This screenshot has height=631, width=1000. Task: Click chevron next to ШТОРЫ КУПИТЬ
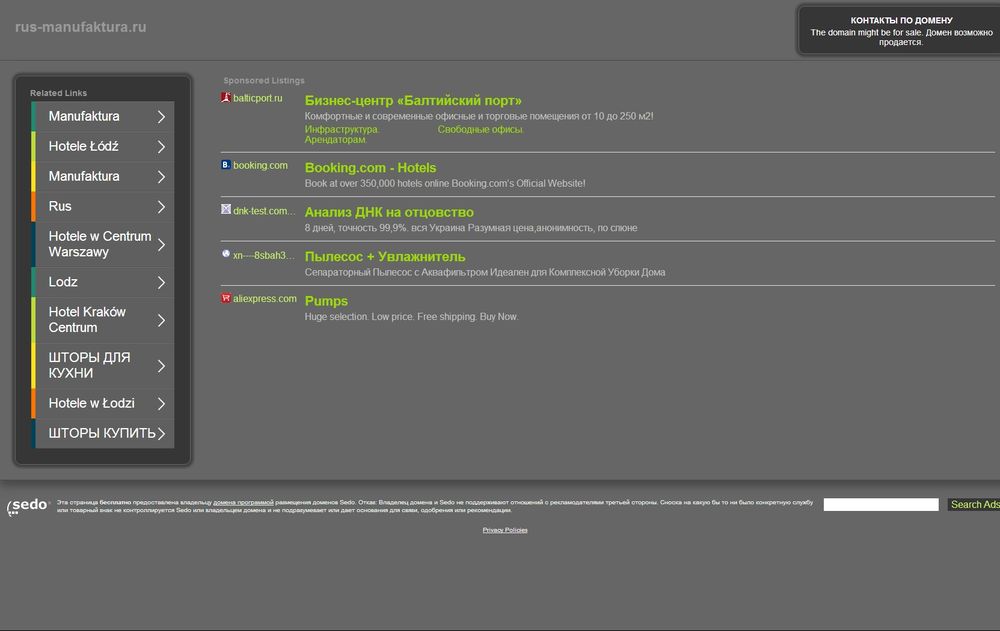161,434
